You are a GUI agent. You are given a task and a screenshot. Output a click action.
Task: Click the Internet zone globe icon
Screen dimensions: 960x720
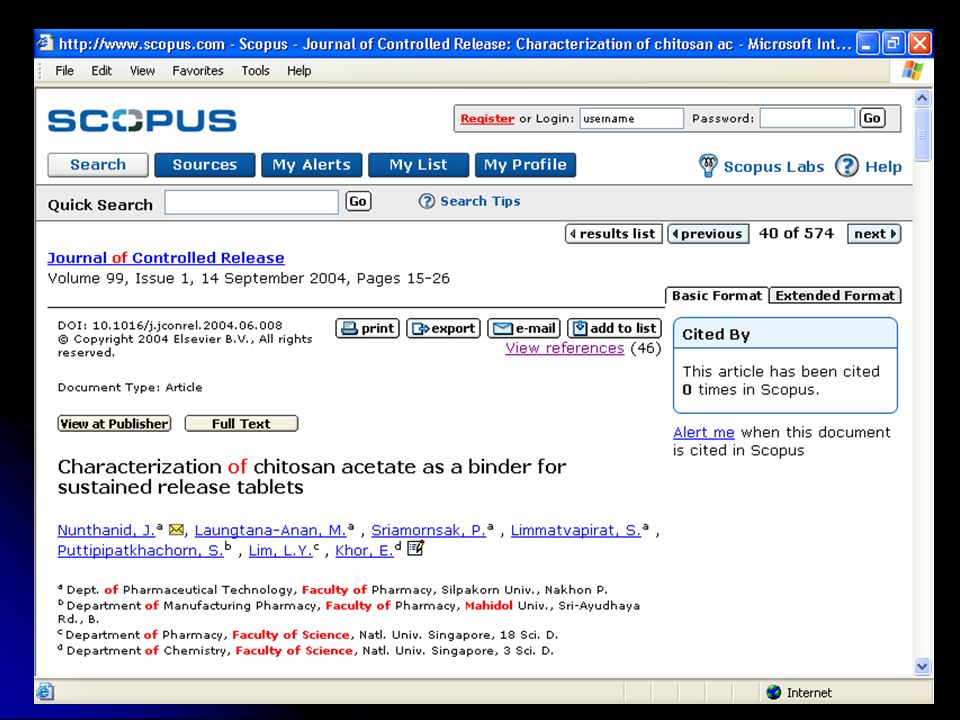(773, 692)
